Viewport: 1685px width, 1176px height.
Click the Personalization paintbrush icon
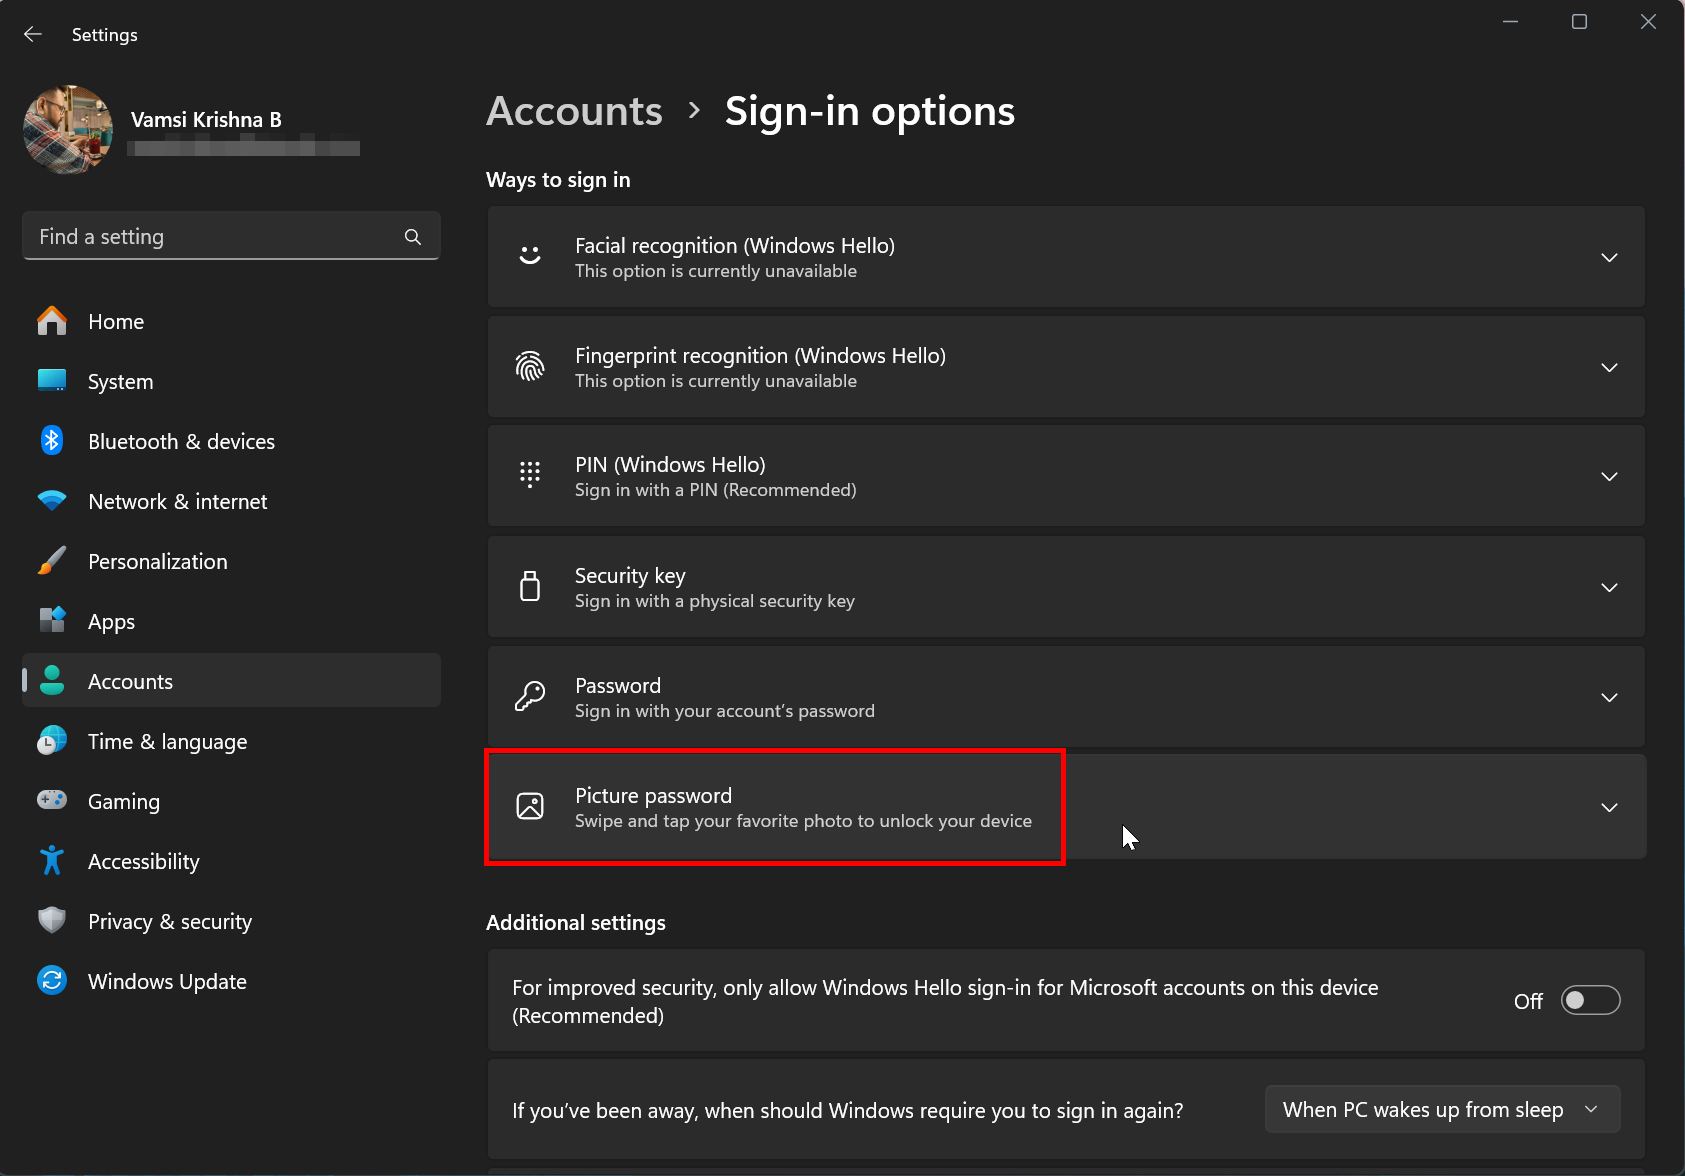point(52,561)
